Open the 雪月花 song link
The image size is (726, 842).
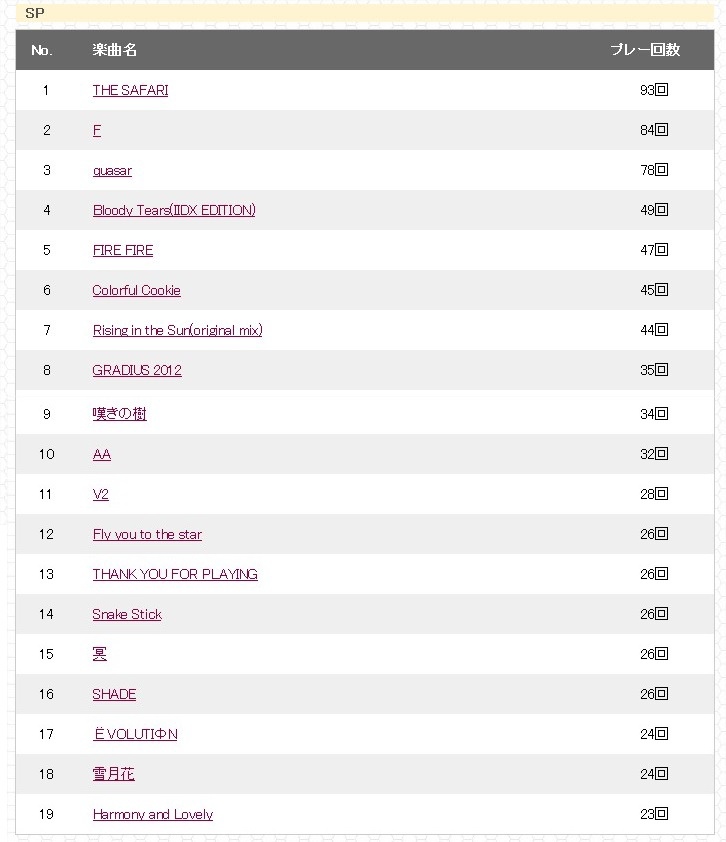pyautogui.click(x=113, y=774)
